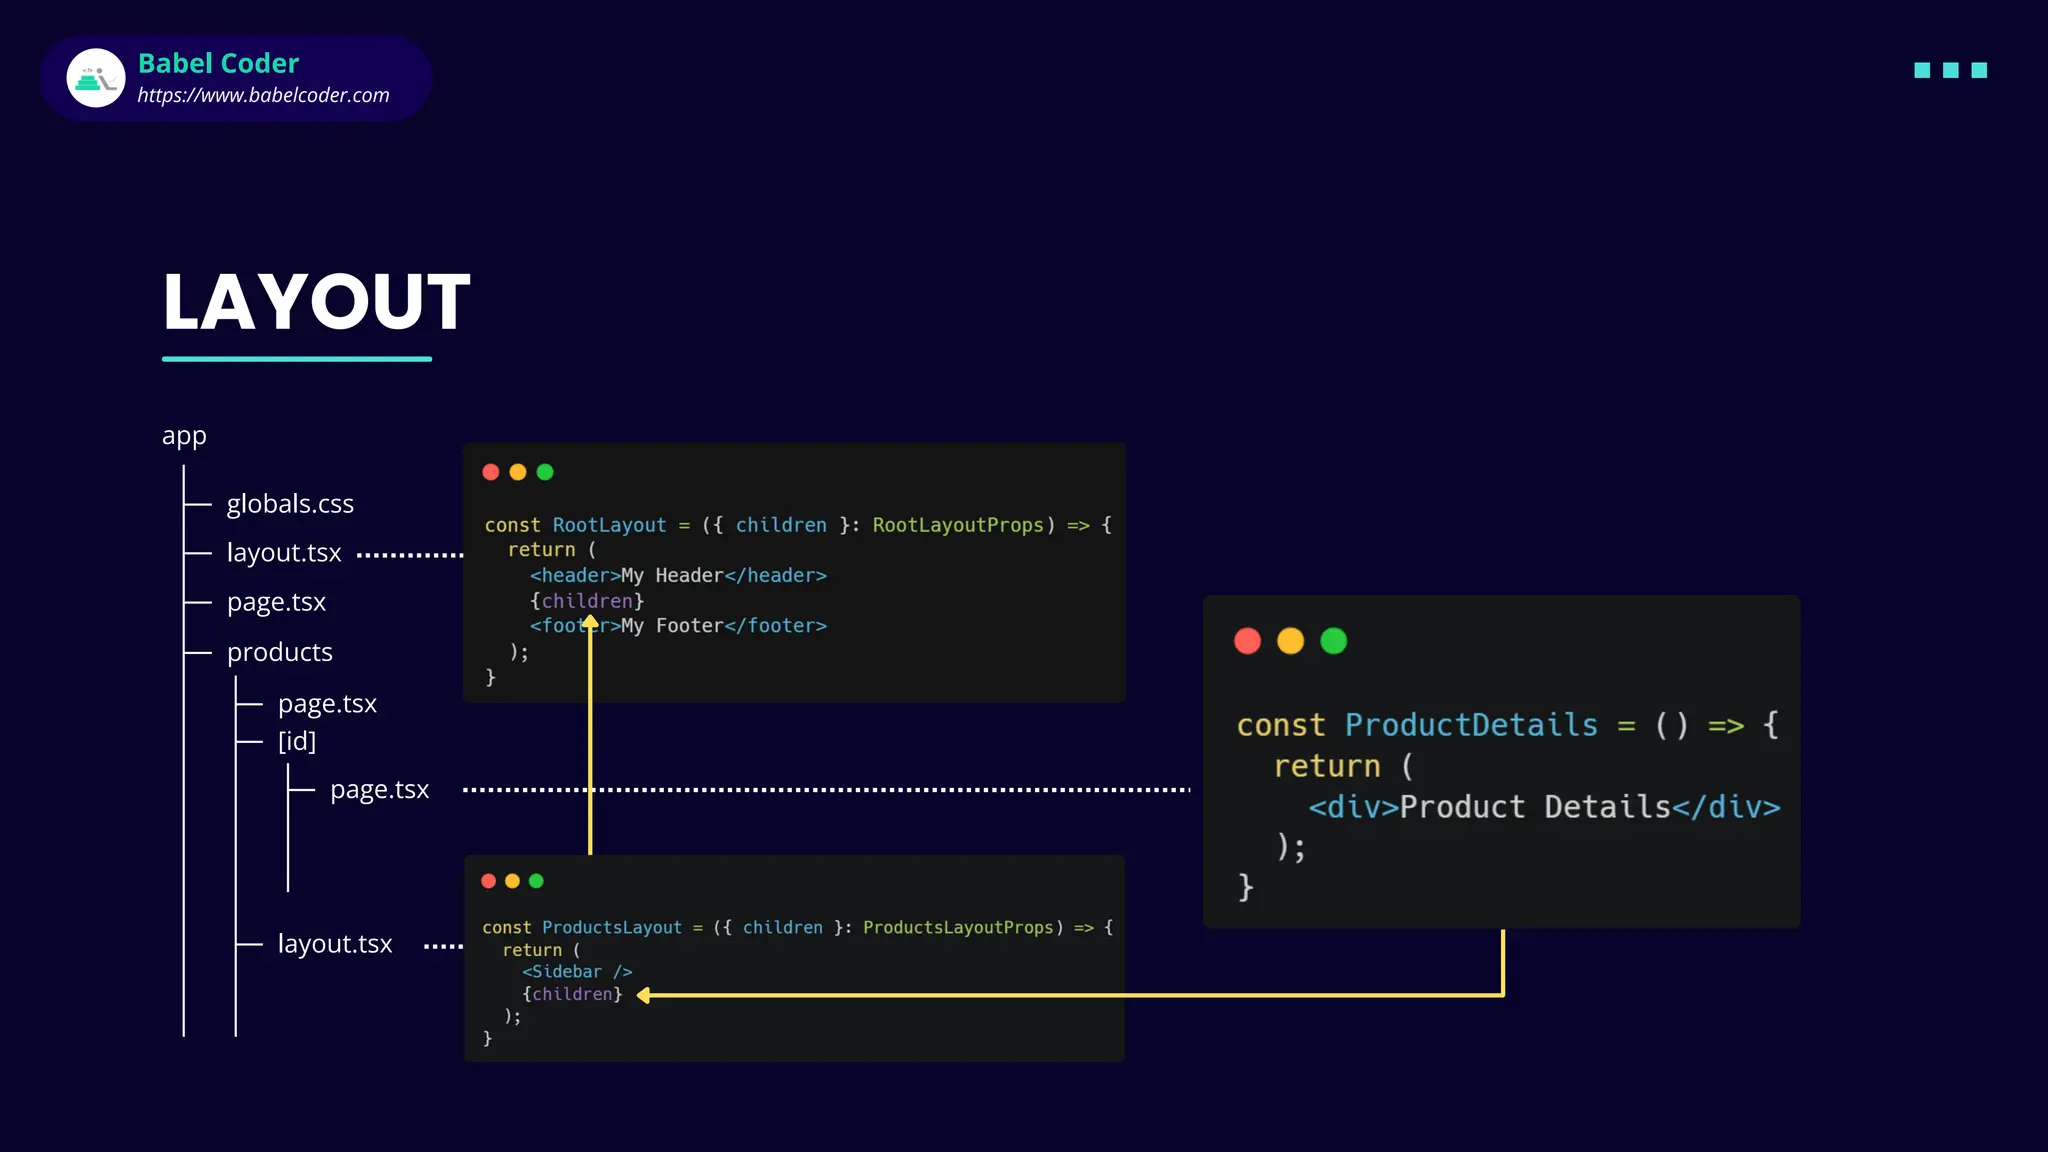
Task: Open the https://www.babelcoder.com link
Action: (x=263, y=95)
